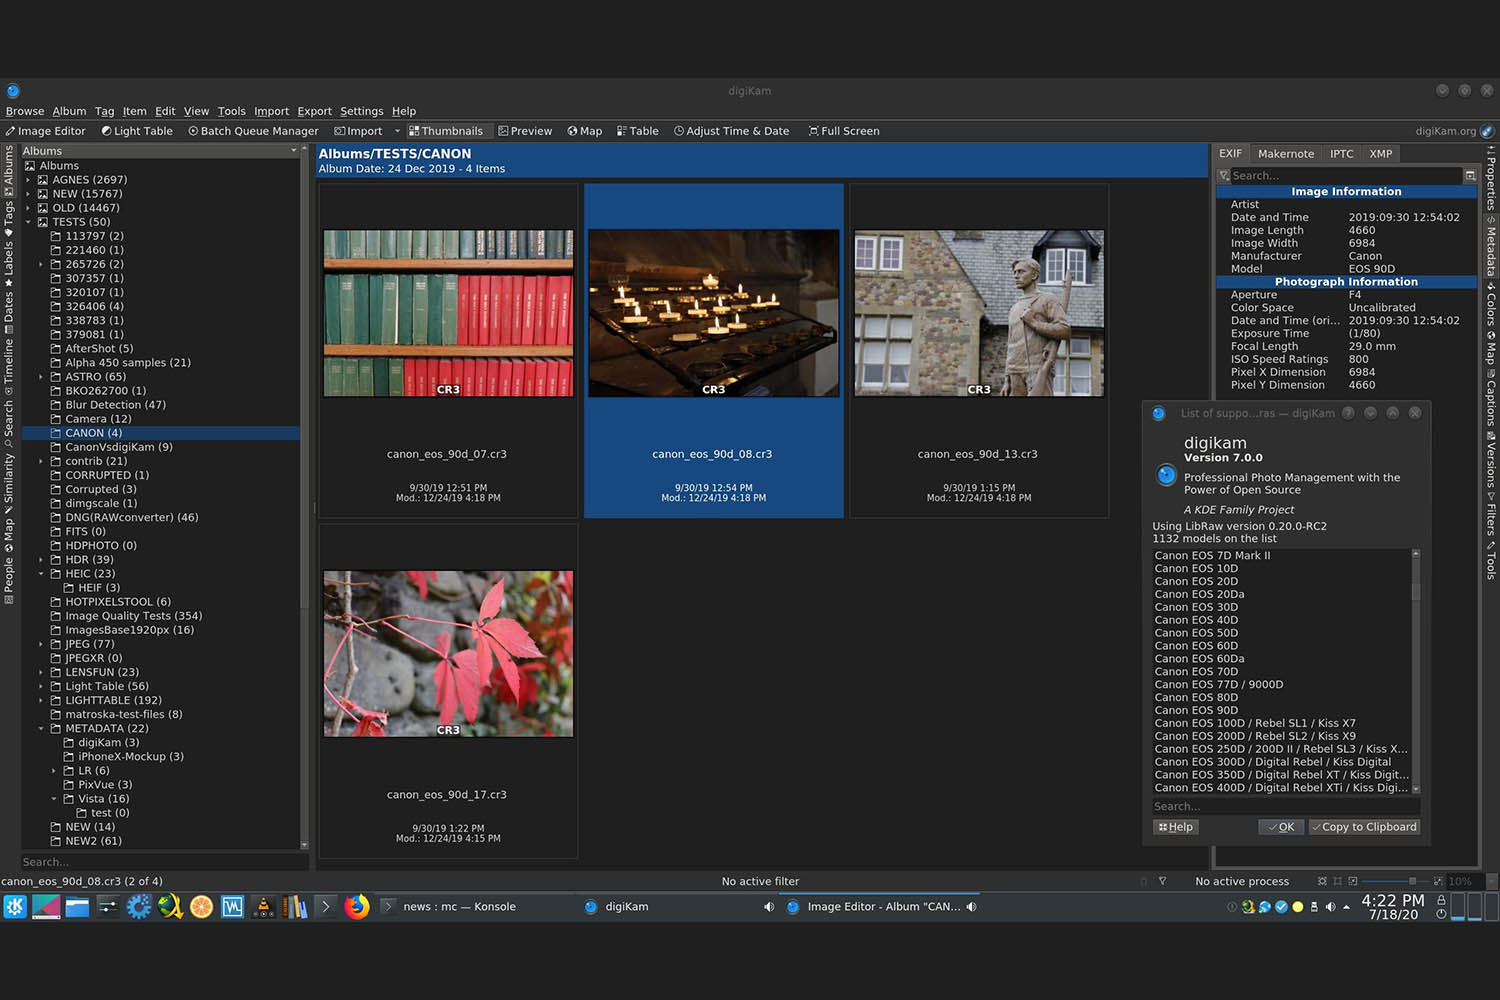Select canon_eos_90d_17.cr3 red leaves thumbnail
Screen dimensions: 1500x1000
pyautogui.click(x=448, y=654)
